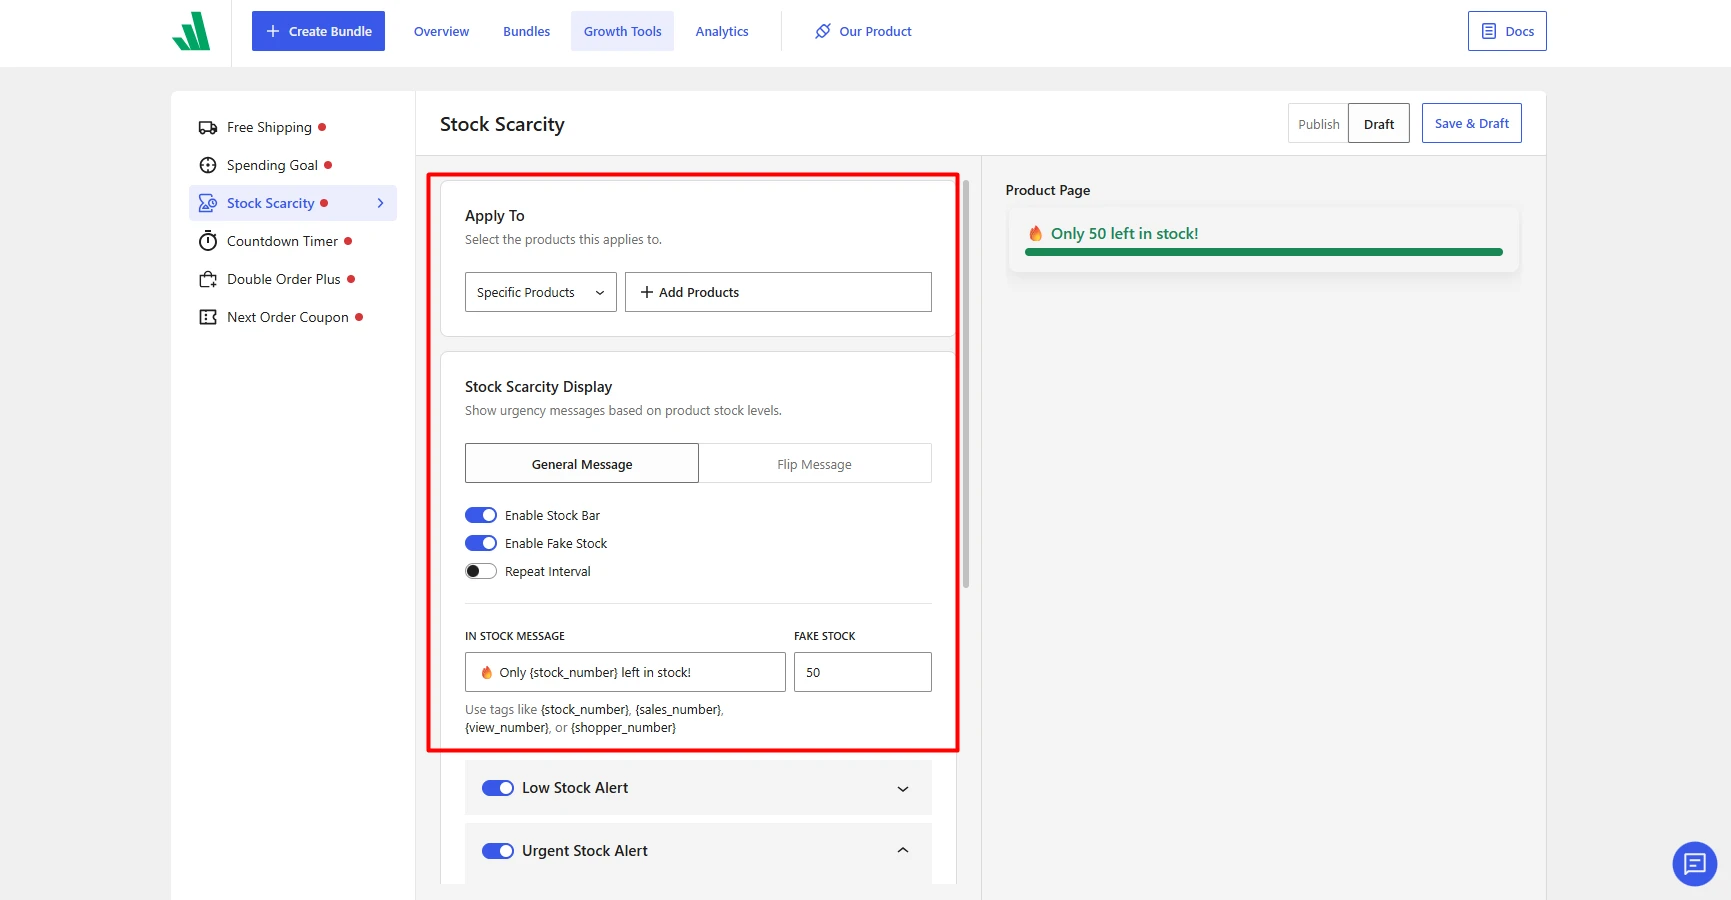Select the General Message tab
This screenshot has width=1731, height=900.
click(x=582, y=463)
